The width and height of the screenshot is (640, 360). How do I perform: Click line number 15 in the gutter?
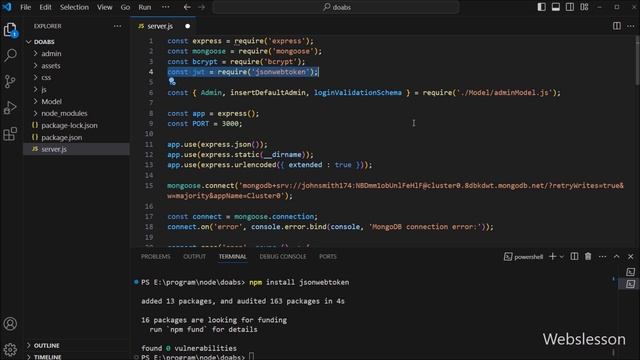(149, 185)
